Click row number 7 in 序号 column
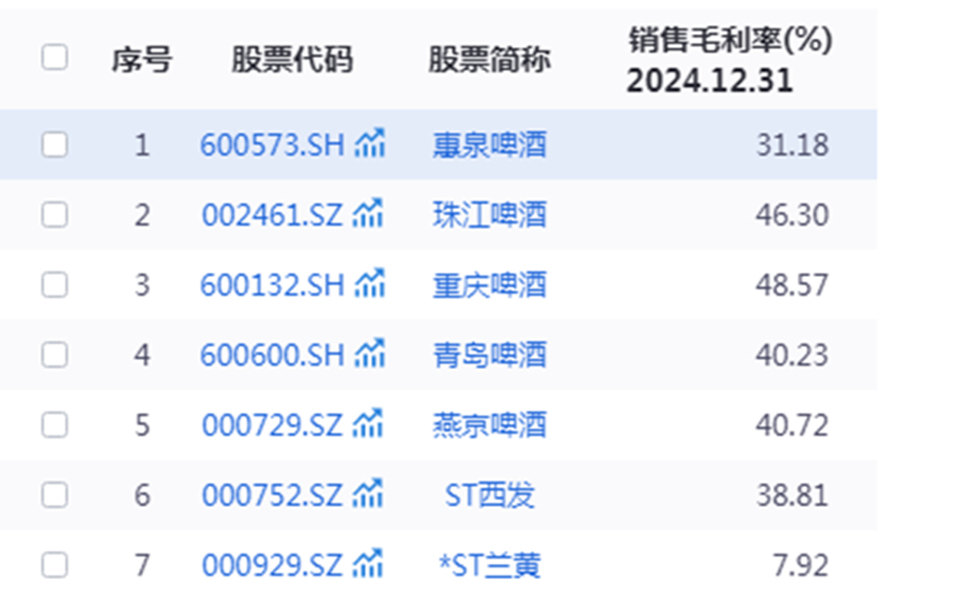Image resolution: width=969 pixels, height=613 pixels. [142, 565]
